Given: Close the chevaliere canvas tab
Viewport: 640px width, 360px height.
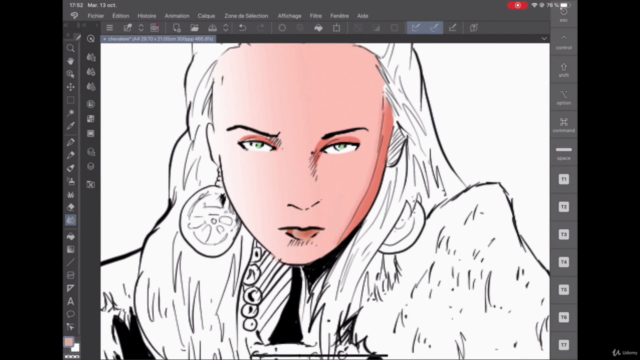Looking at the screenshot, I should pyautogui.click(x=104, y=39).
